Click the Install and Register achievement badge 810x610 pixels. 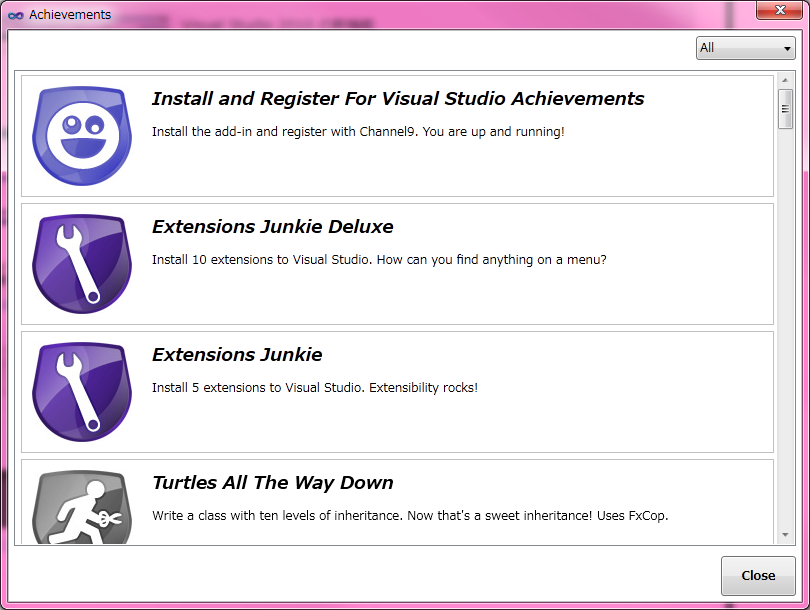81,134
